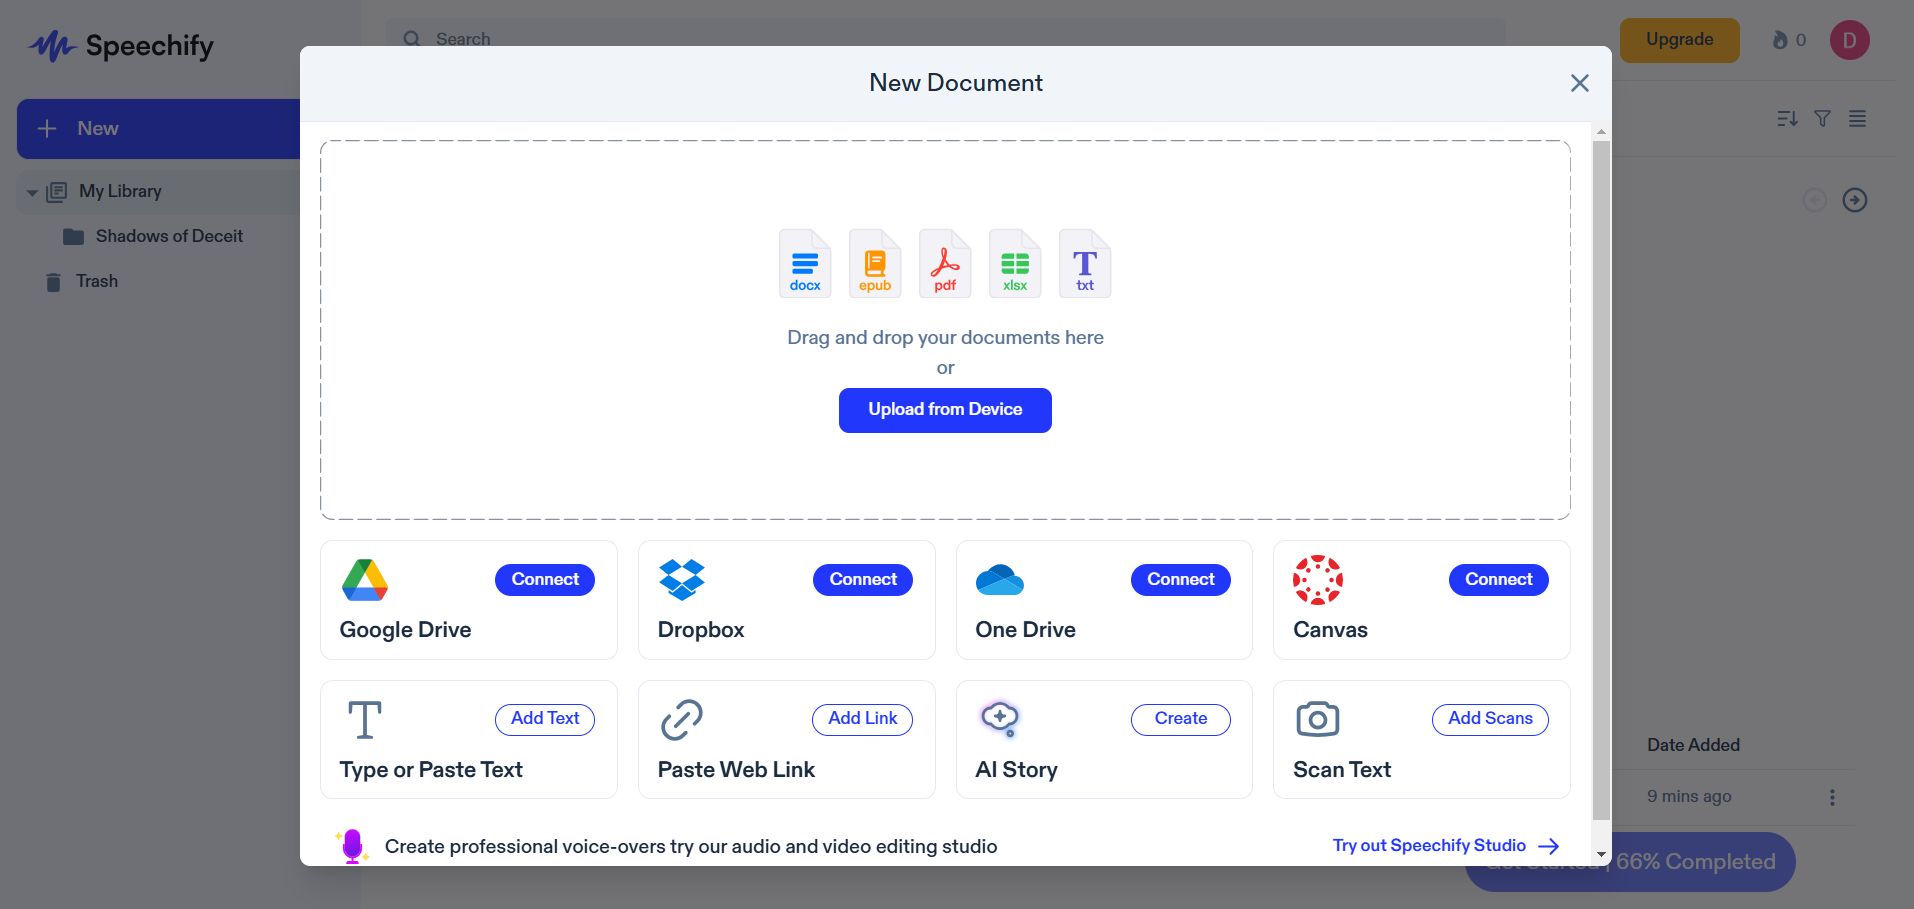The height and width of the screenshot is (909, 1914).
Task: Open the Shadows of Deceit folder
Action: tap(170, 236)
